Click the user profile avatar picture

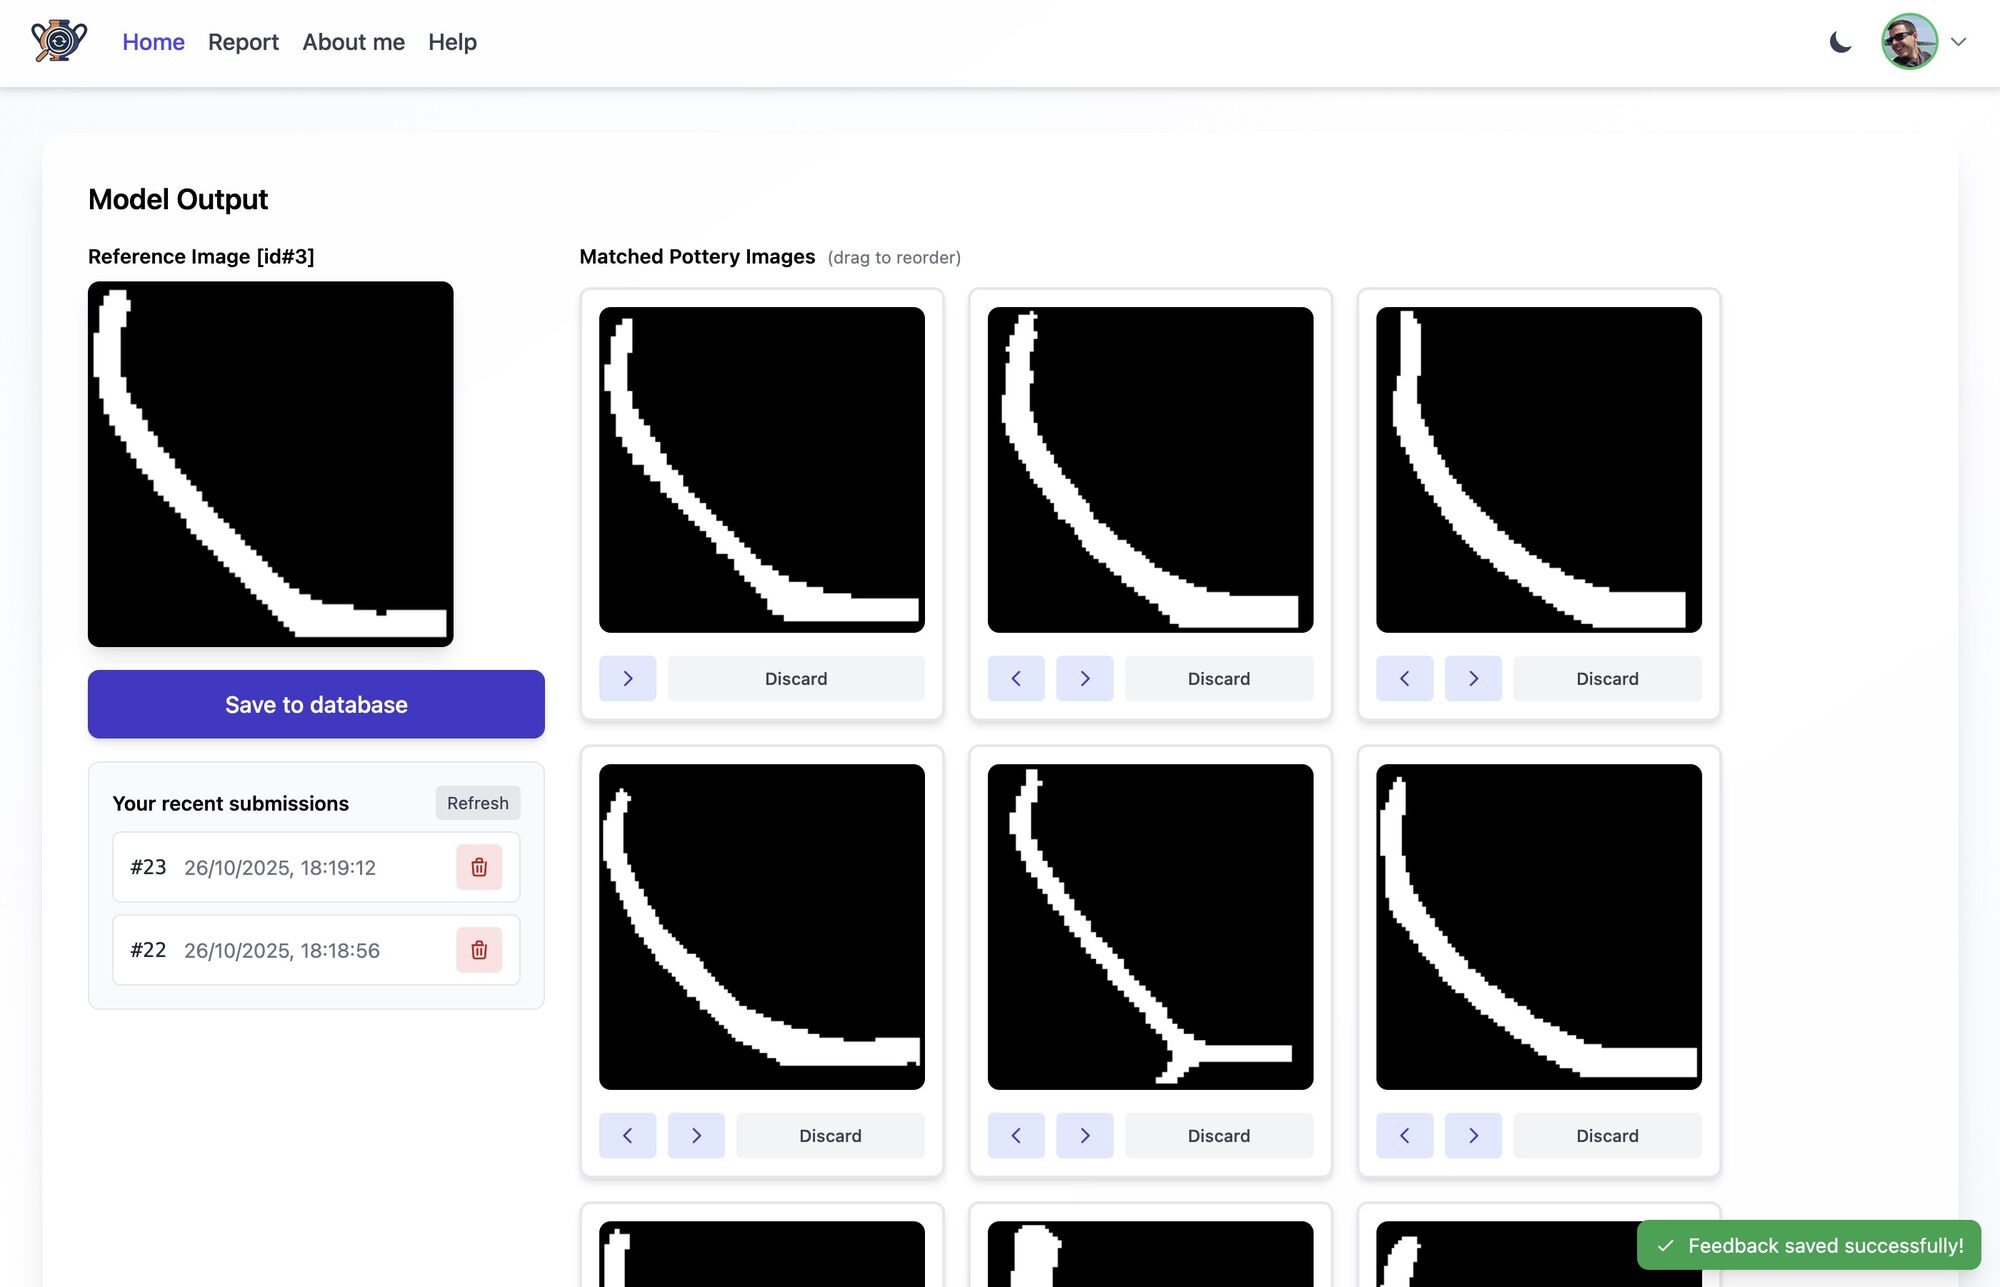click(1909, 42)
